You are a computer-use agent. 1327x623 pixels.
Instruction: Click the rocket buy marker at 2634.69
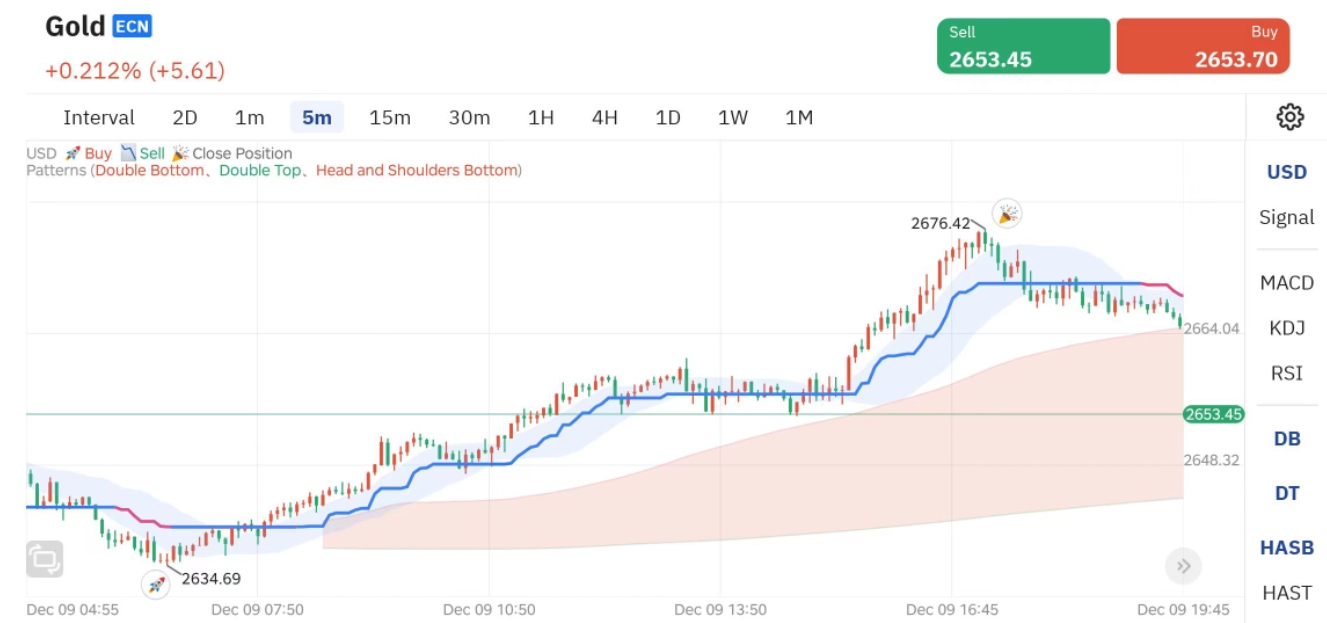coord(155,585)
